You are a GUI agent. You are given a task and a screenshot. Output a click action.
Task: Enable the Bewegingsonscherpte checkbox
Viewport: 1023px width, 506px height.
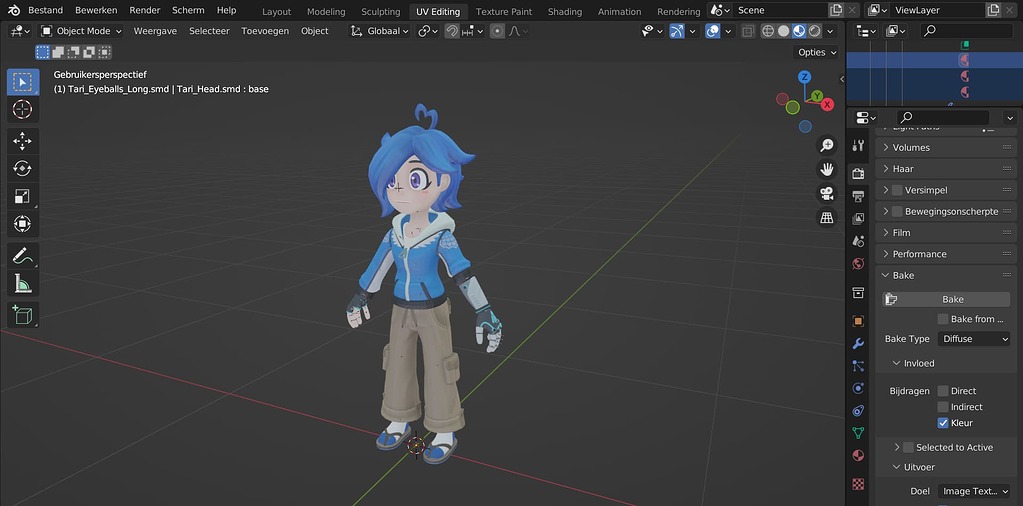click(897, 211)
